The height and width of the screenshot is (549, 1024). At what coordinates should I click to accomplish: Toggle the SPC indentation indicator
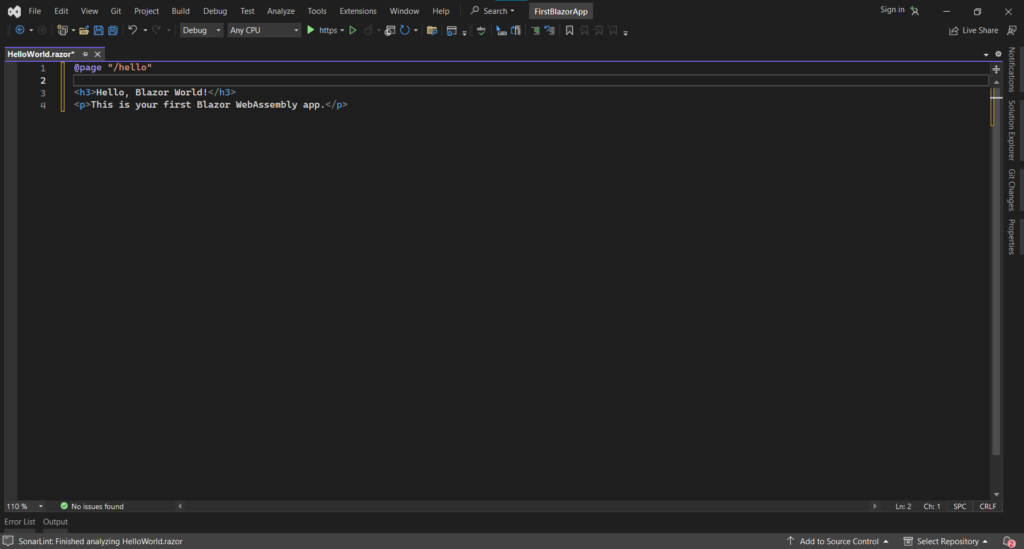959,507
